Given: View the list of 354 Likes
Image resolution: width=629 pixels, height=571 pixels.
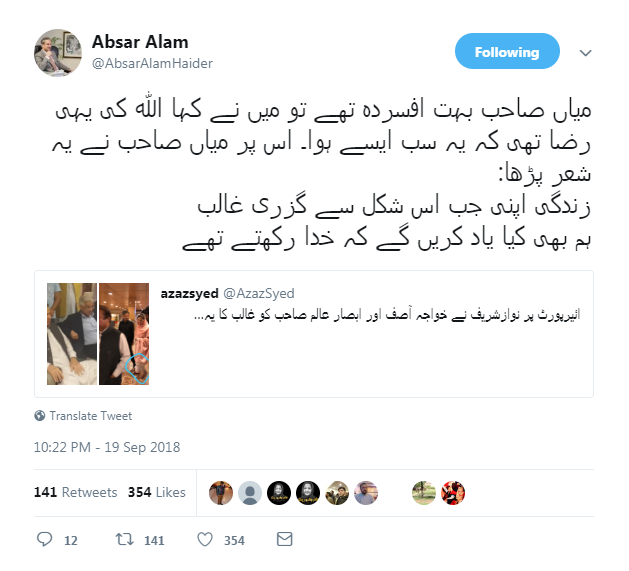Looking at the screenshot, I should 156,492.
